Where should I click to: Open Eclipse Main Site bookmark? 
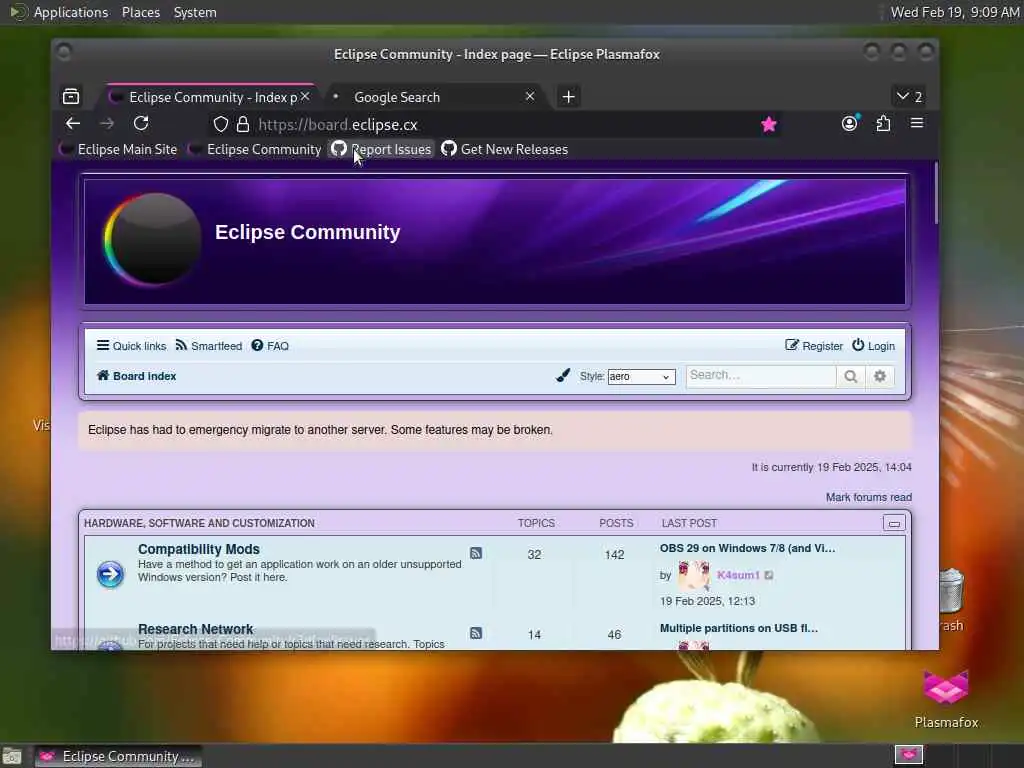point(119,149)
